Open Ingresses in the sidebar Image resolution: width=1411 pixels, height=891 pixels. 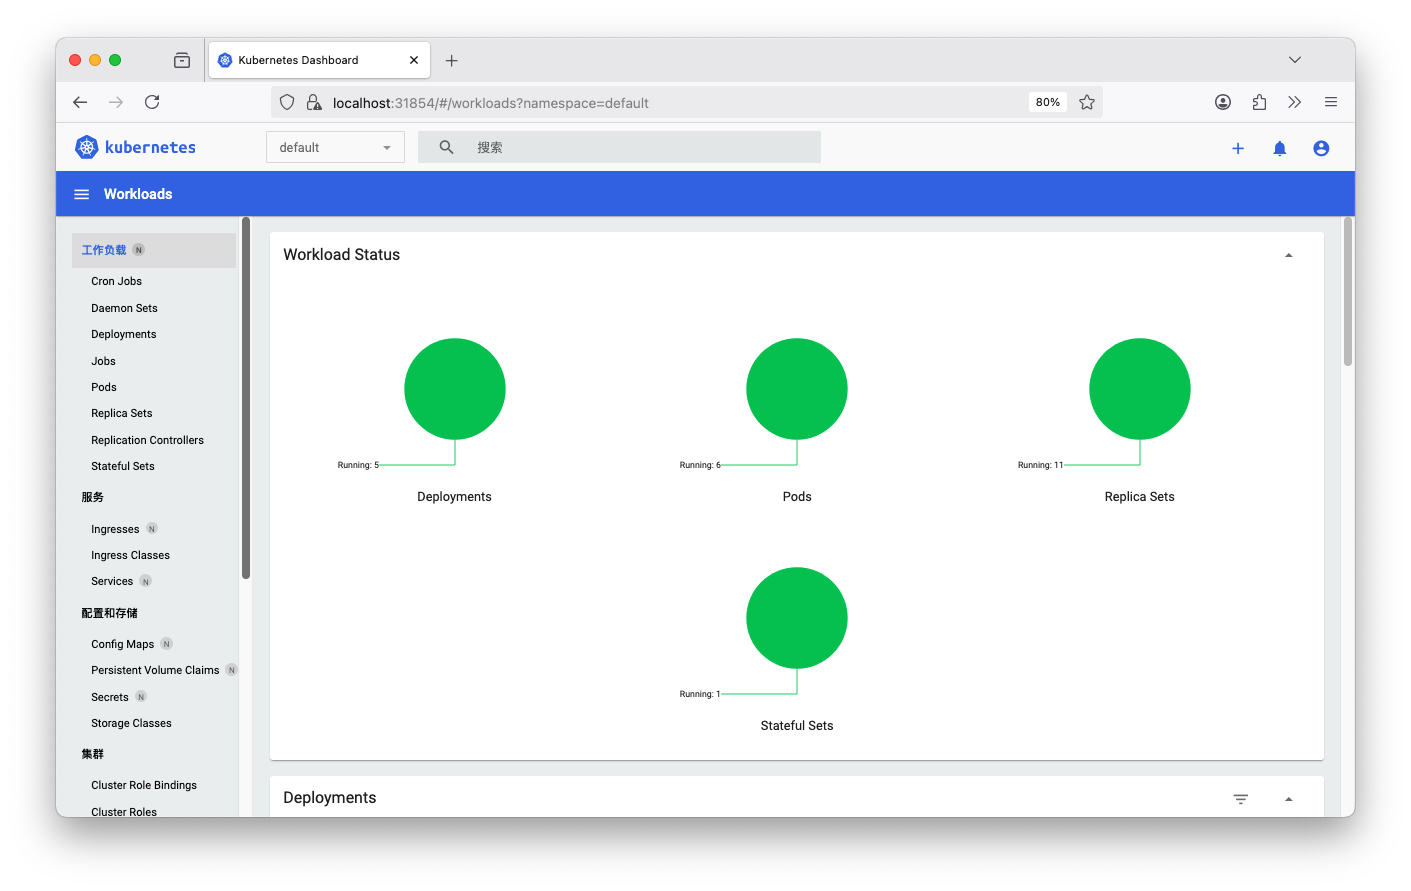115,529
